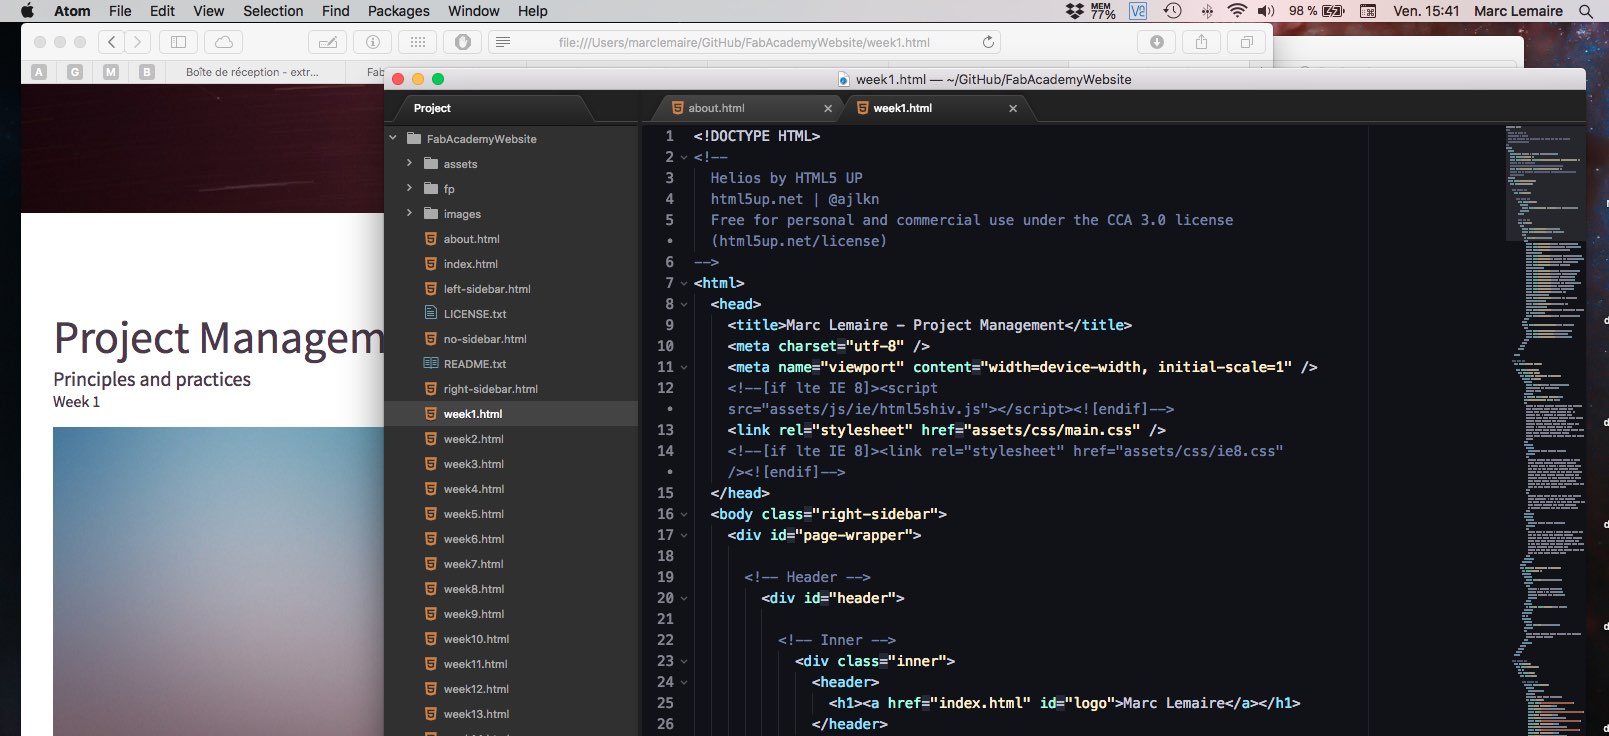Open the Edit menu
The height and width of the screenshot is (736, 1609).
point(162,11)
